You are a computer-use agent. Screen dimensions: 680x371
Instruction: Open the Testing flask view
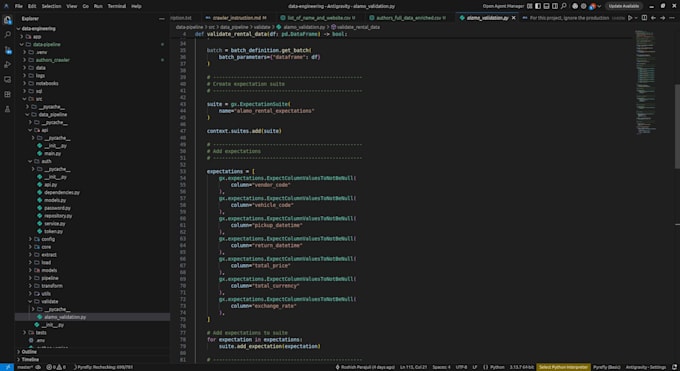(7, 109)
